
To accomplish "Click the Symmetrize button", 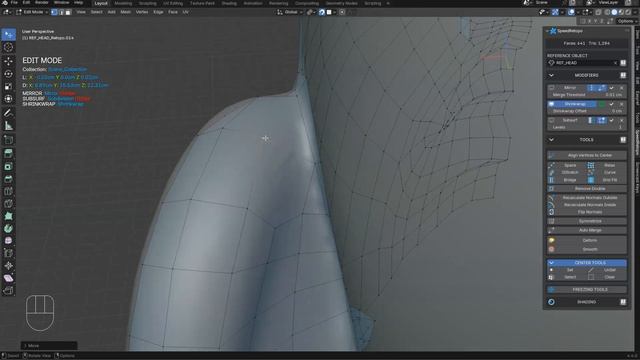I will 587,221.
